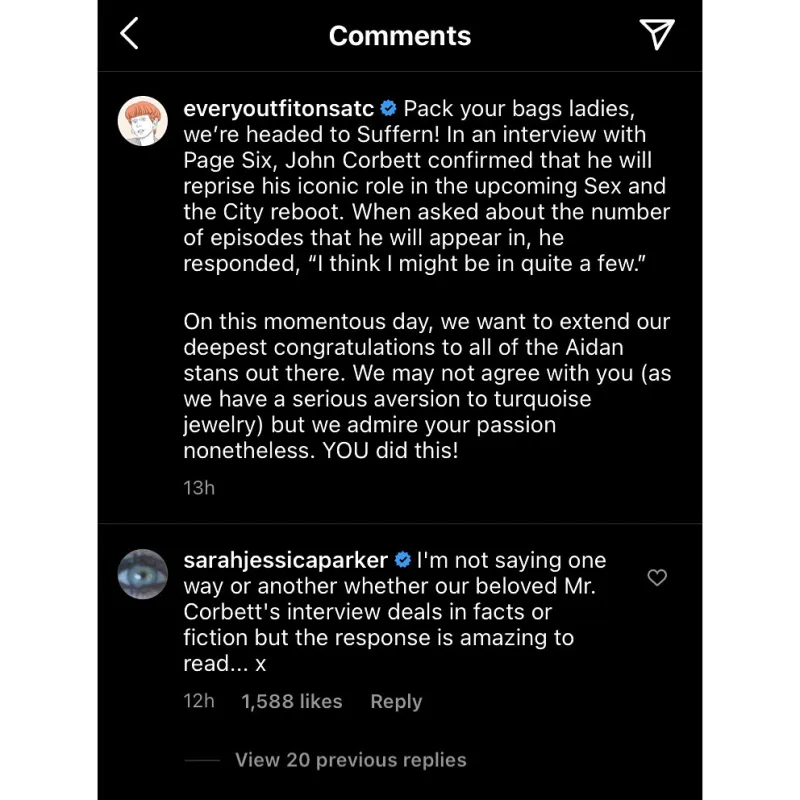The image size is (800, 800).
Task: Tap the back arrow in the header
Action: (129, 35)
